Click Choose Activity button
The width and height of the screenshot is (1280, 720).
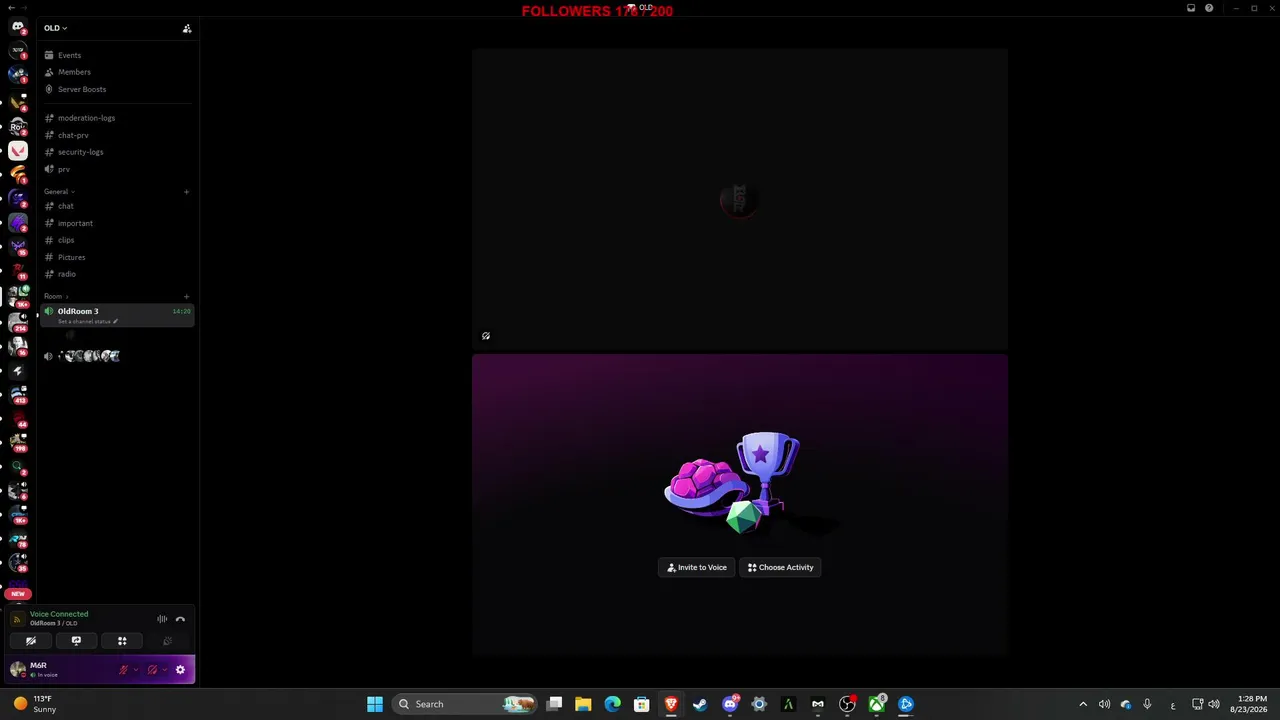point(780,567)
